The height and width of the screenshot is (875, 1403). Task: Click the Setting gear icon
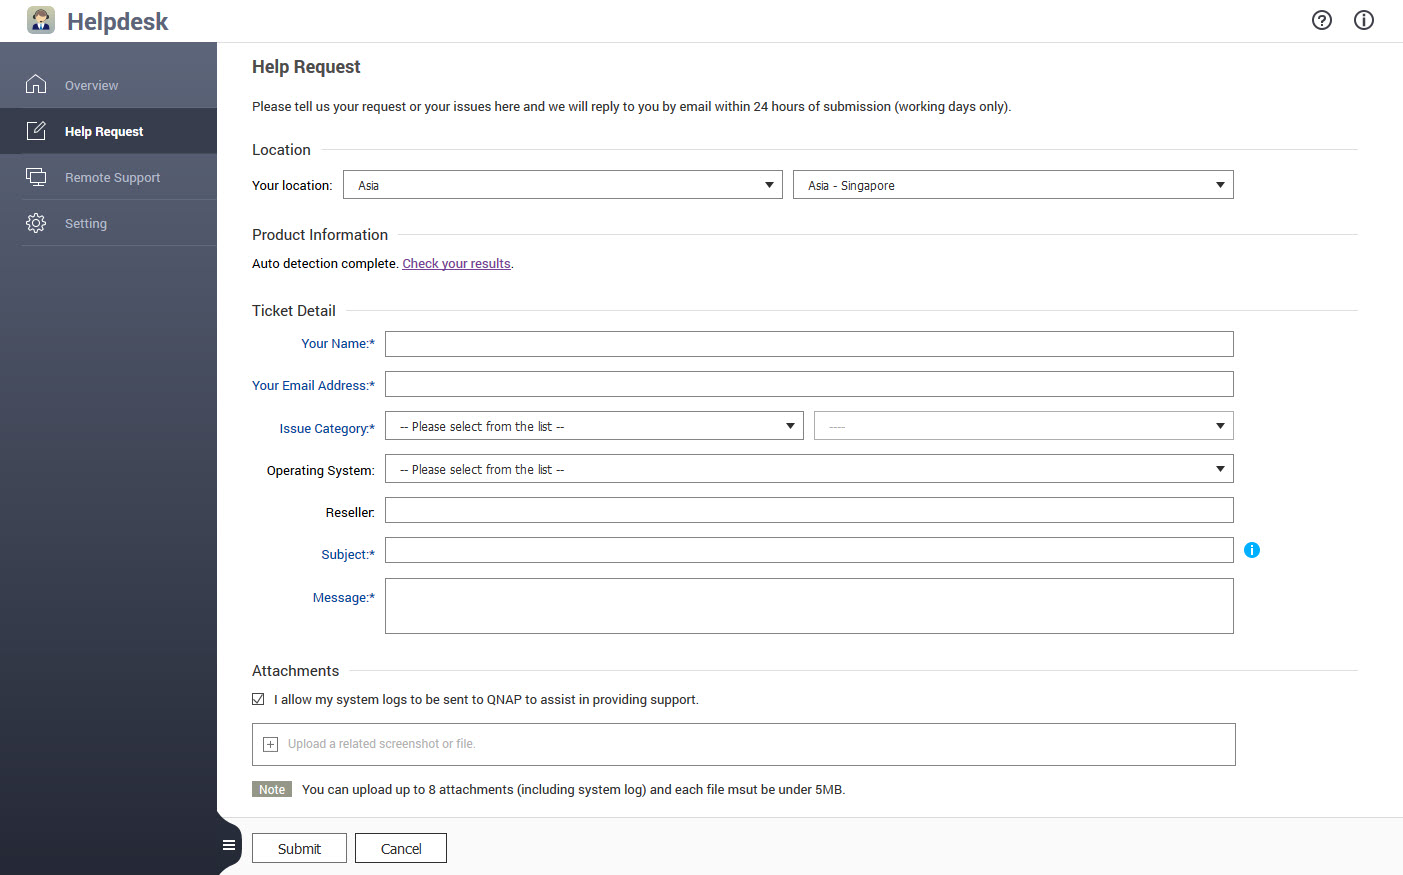coord(36,223)
